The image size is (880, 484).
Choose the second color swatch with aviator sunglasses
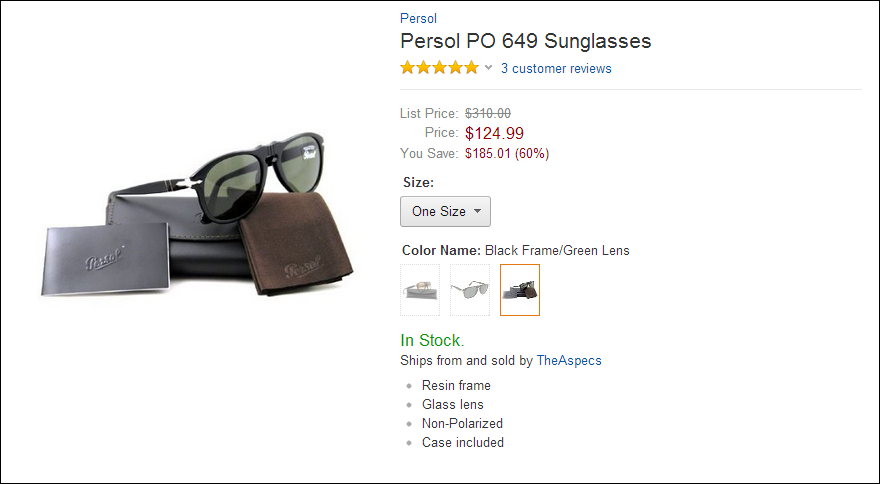[x=470, y=290]
